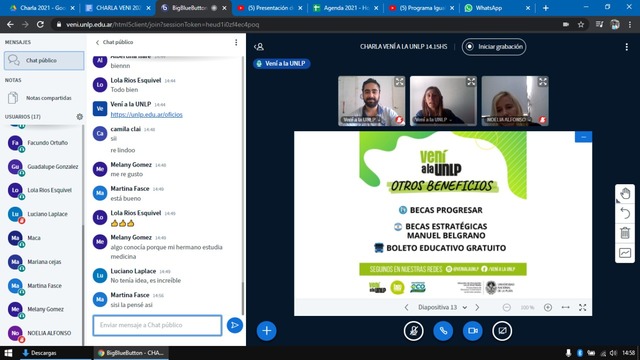Select user Maca
Image resolution: width=640 pixels, height=360 pixels.
point(43,238)
